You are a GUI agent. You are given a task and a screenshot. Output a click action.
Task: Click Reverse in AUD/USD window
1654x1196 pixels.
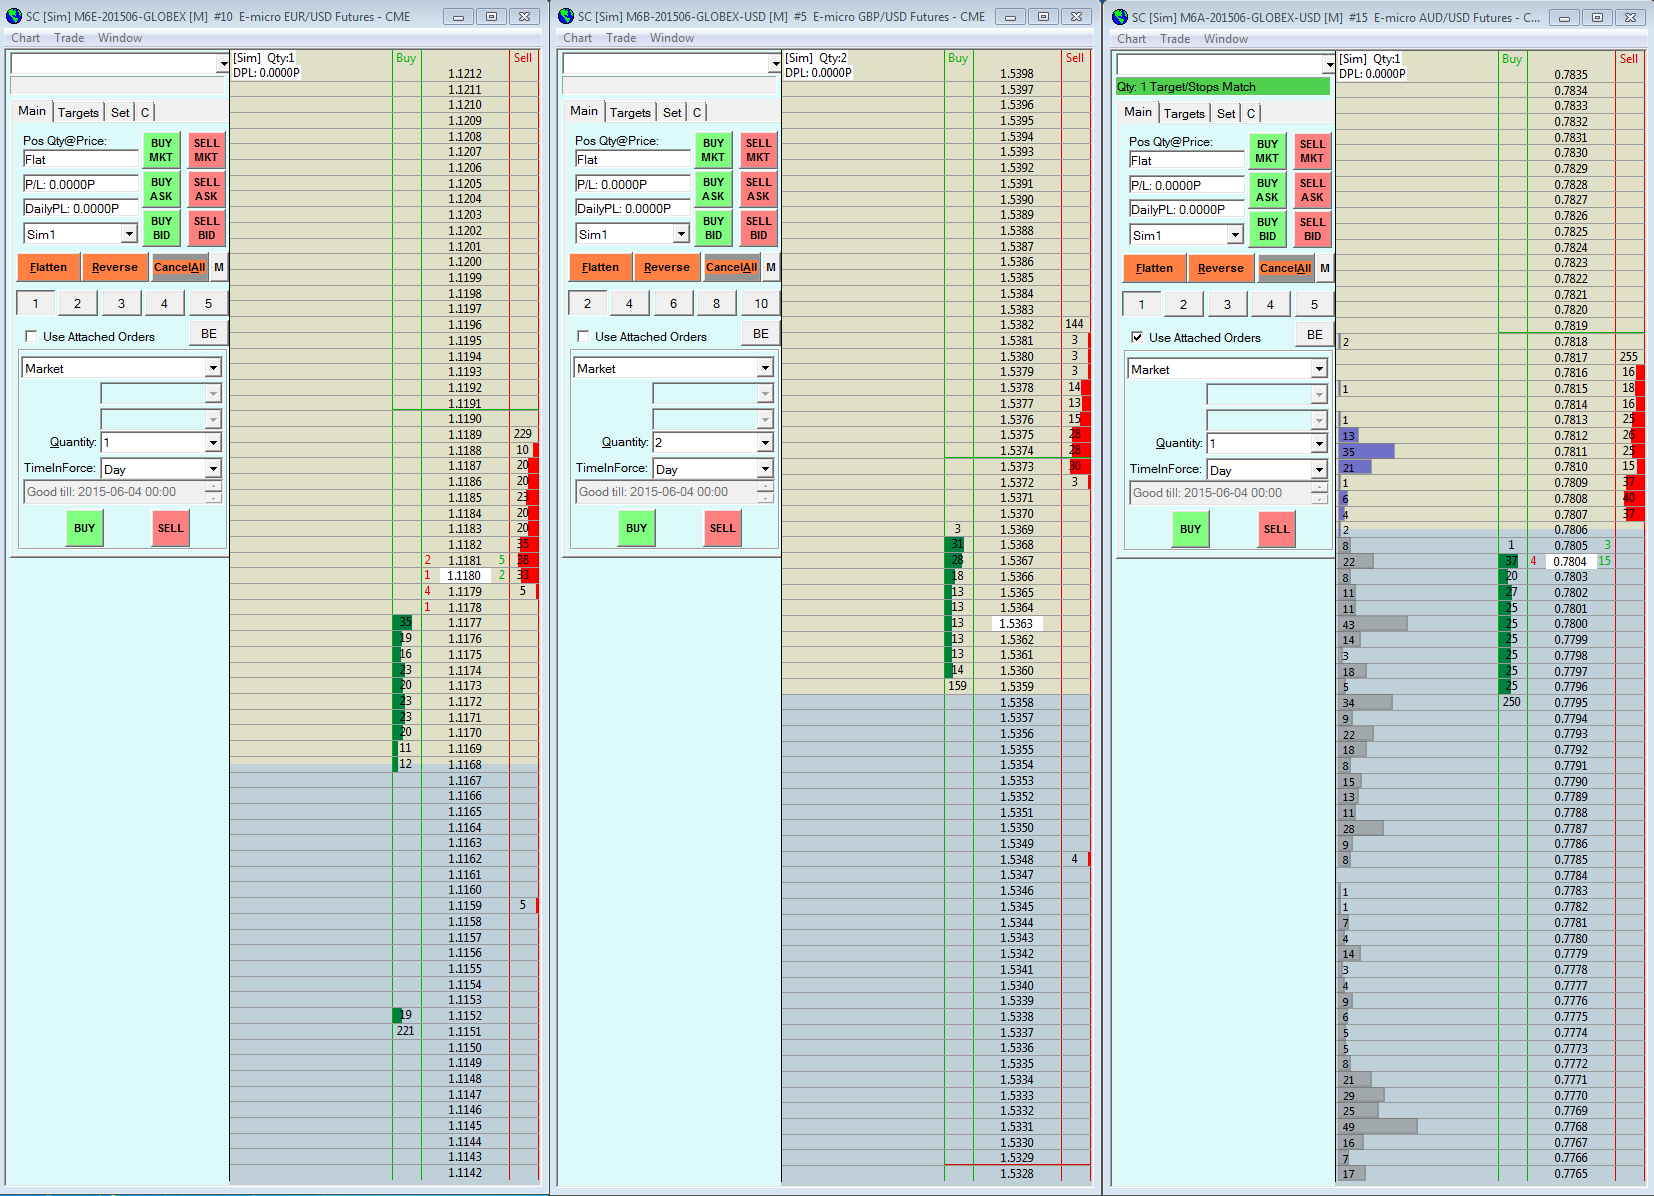tap(1221, 268)
